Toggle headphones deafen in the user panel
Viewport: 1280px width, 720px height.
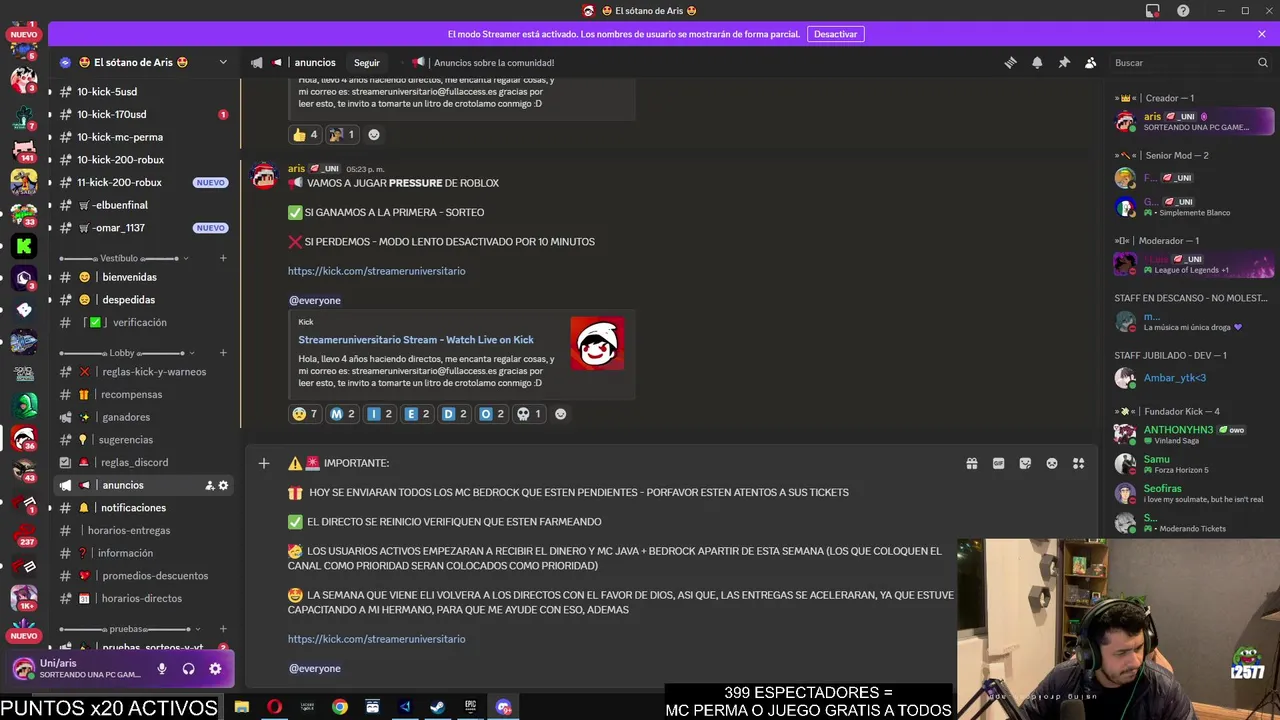(188, 669)
